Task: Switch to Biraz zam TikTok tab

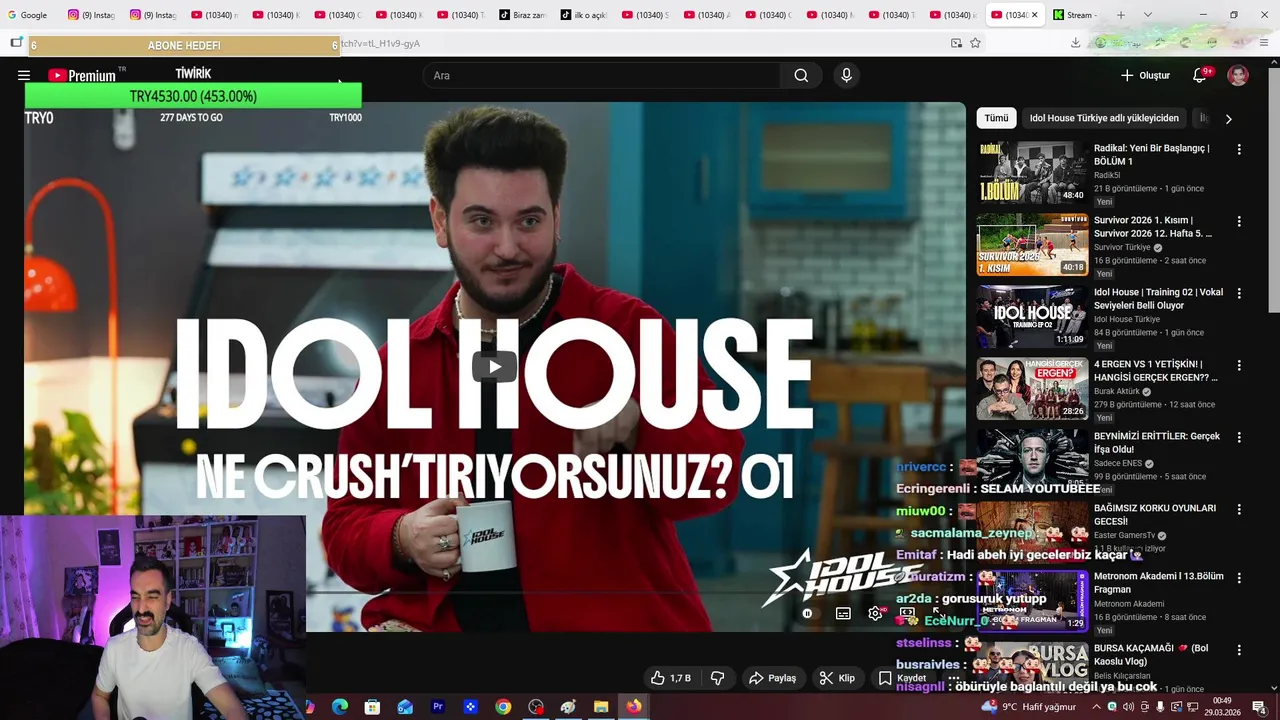Action: point(522,15)
